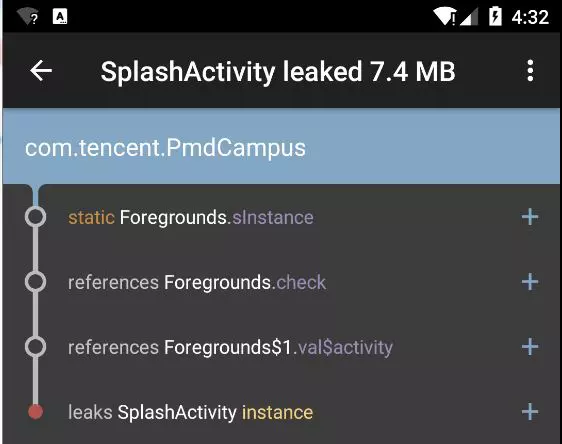This screenshot has width=562, height=444.
Task: Tap the keyboard input notification icon
Action: (x=60, y=16)
